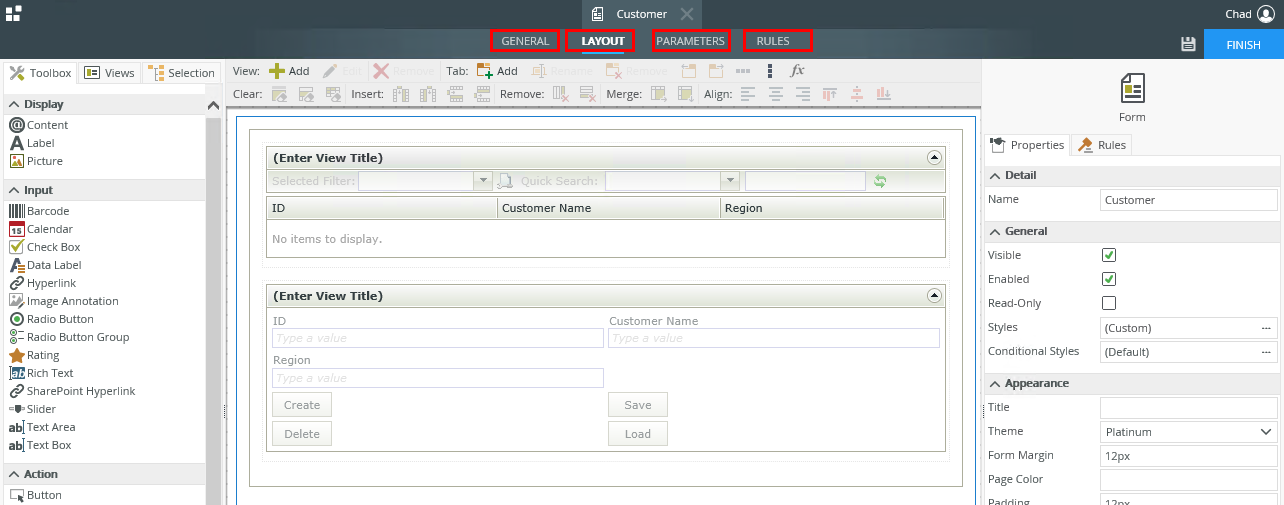The width and height of the screenshot is (1284, 505).
Task: Check the Read-Only checkbox
Action: 1108,303
